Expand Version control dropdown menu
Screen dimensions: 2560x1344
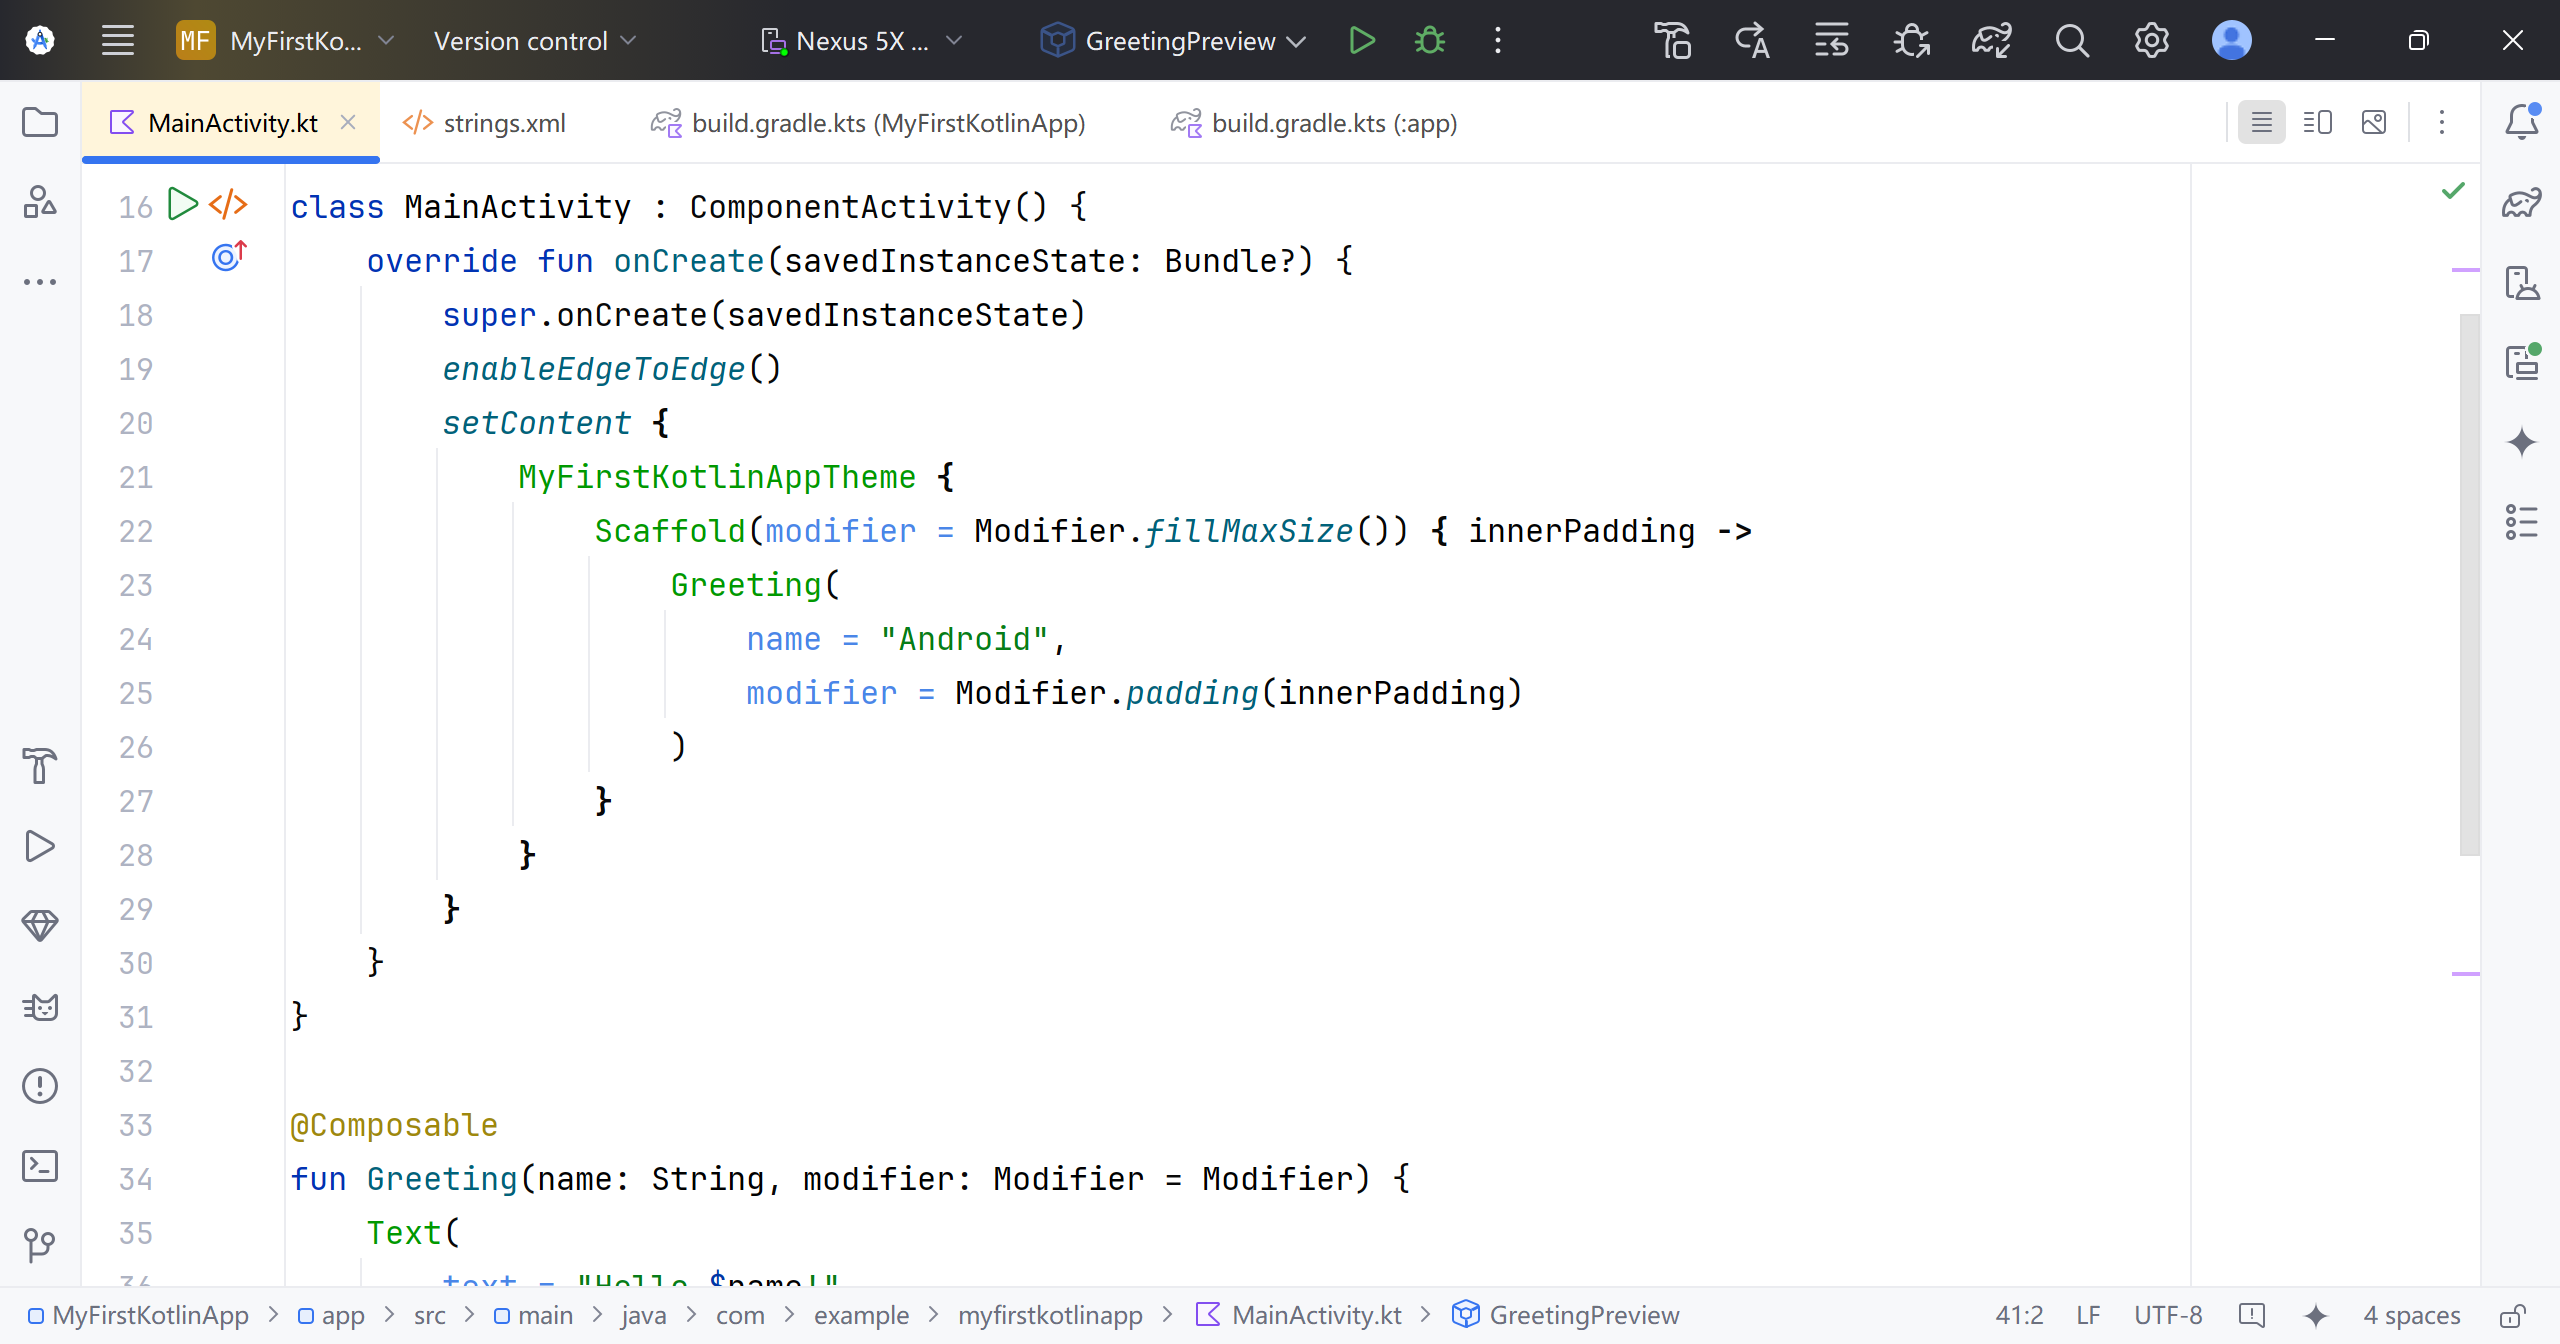pos(534,41)
